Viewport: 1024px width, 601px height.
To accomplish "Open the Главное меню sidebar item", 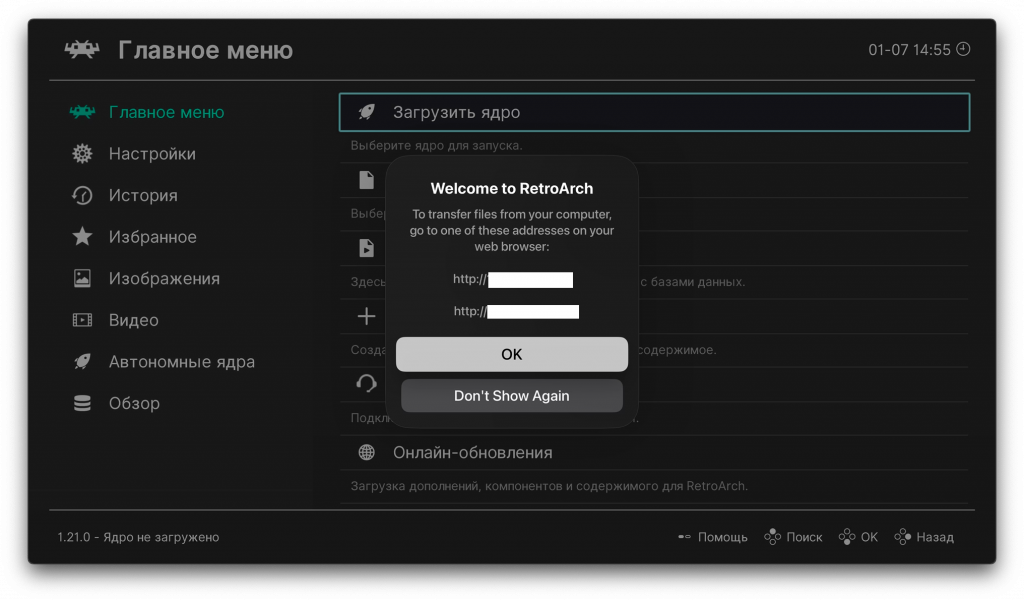I will coord(166,112).
